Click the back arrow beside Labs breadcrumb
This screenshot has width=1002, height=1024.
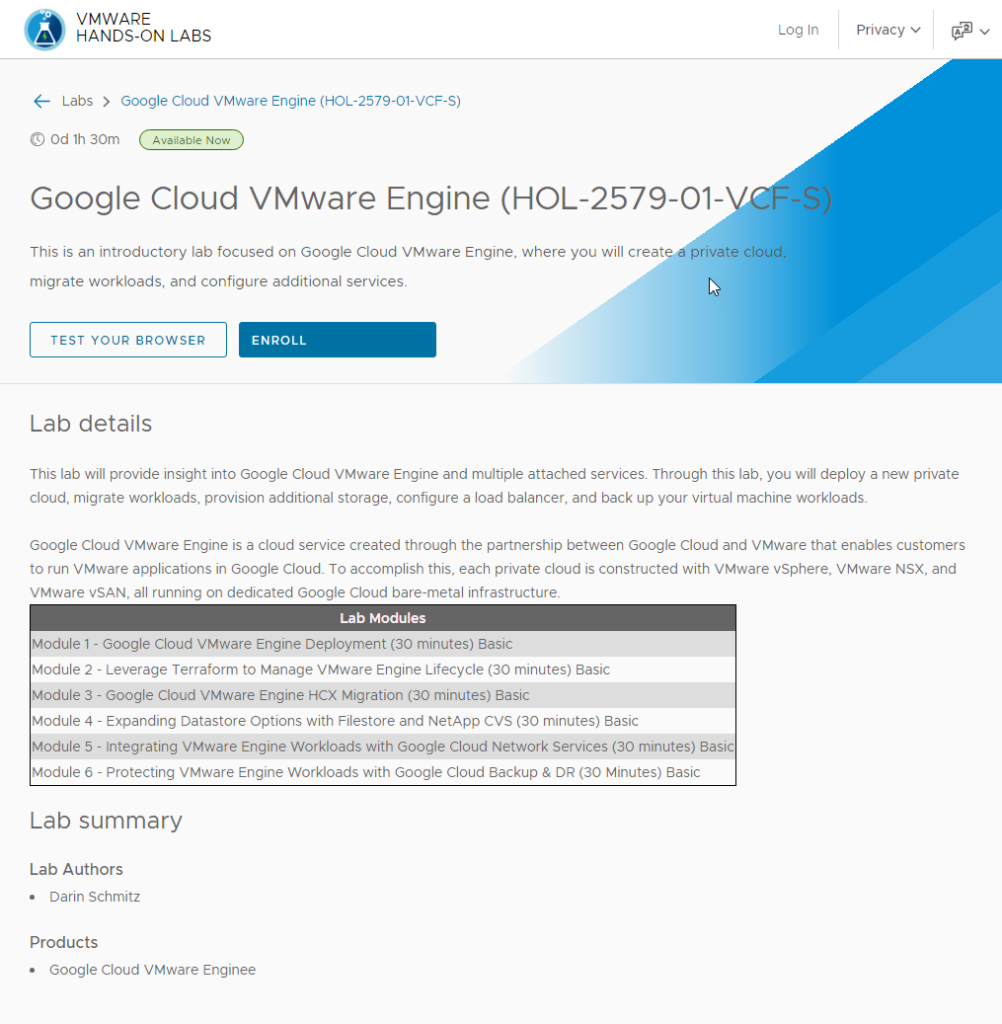coord(40,101)
